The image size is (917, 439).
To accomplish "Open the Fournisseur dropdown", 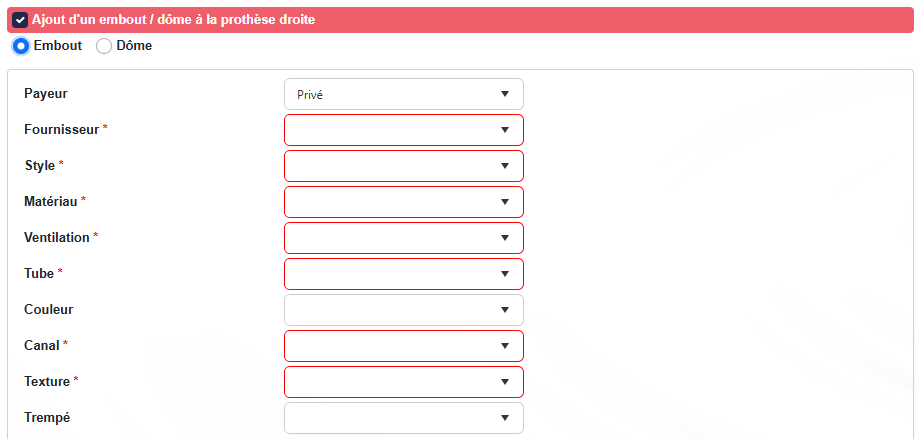I will click(404, 130).
